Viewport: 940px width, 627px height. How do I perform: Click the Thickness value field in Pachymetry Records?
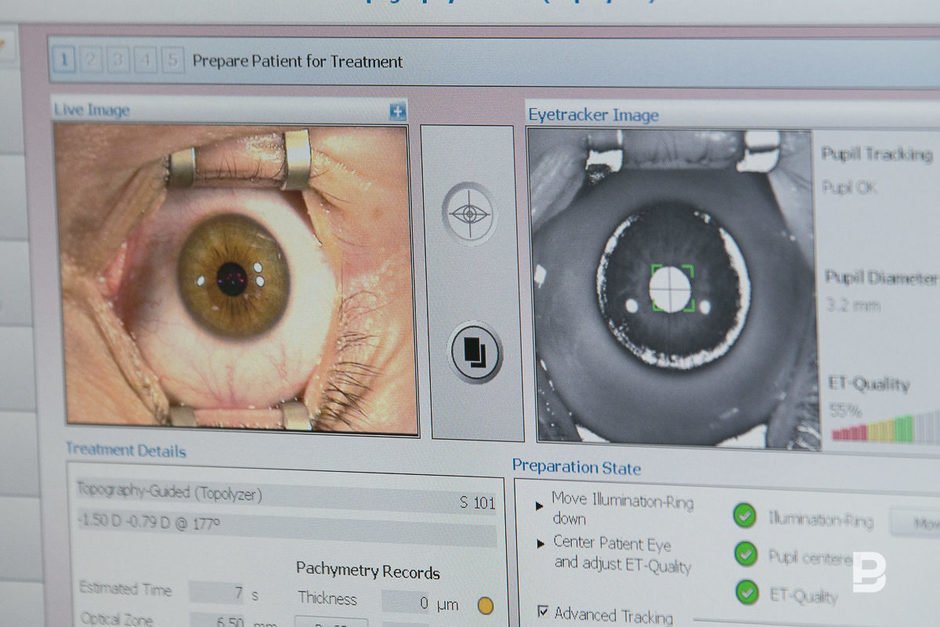[420, 601]
